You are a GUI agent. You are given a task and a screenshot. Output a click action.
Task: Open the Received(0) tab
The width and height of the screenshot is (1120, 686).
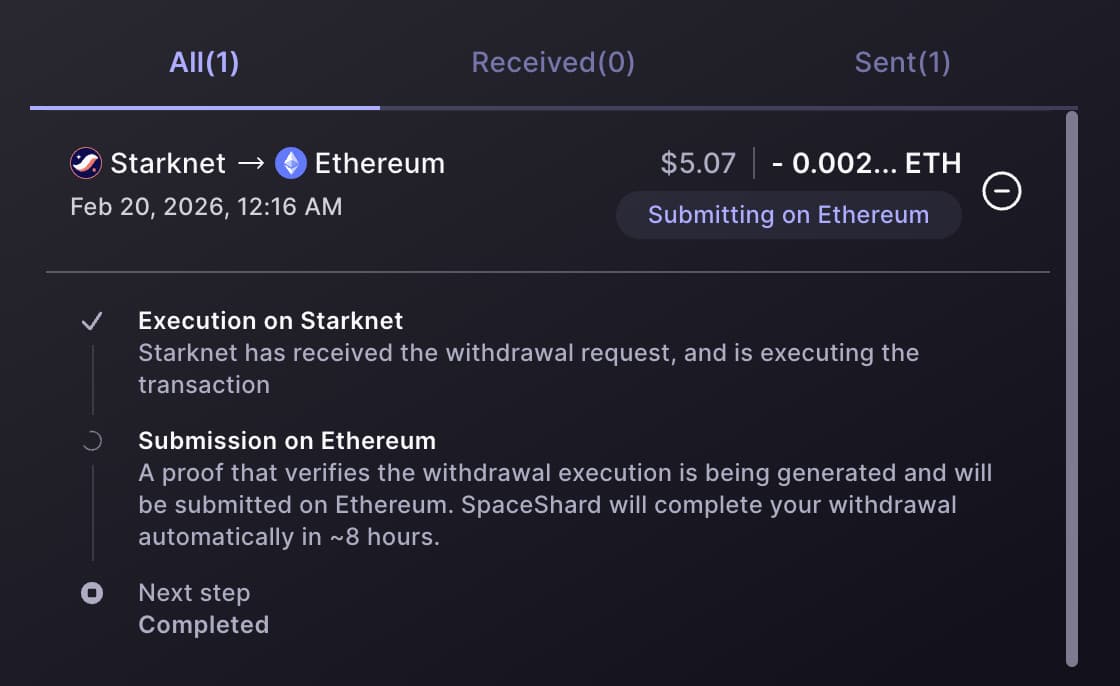(553, 63)
